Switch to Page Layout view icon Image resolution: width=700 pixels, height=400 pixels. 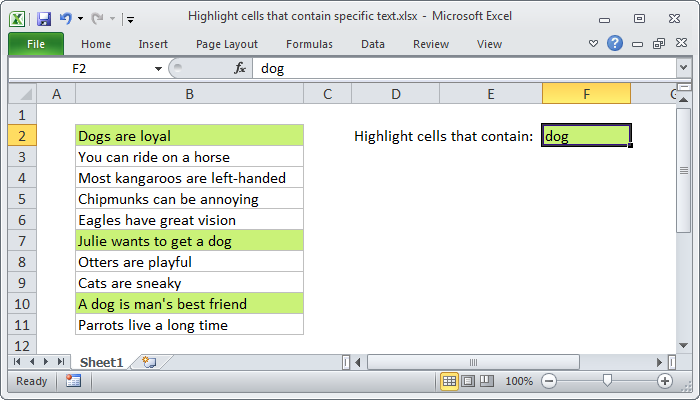coord(468,381)
